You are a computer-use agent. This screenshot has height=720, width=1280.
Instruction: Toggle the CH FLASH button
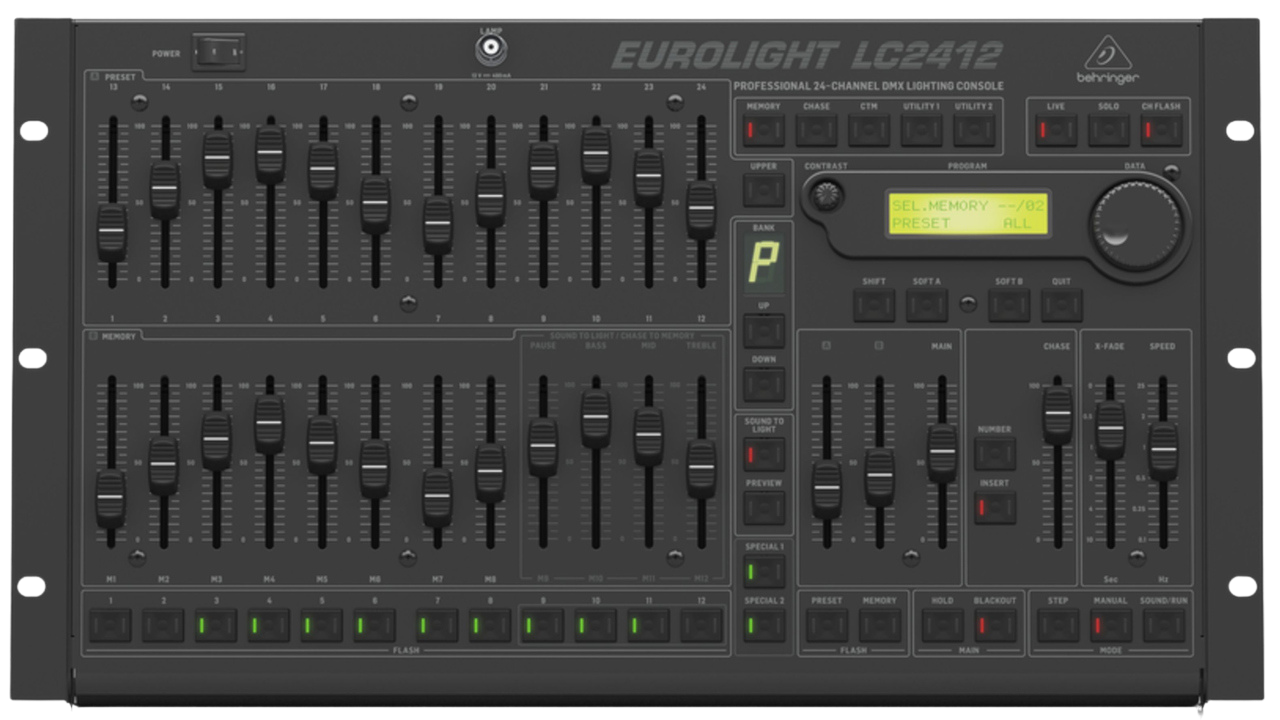1161,130
